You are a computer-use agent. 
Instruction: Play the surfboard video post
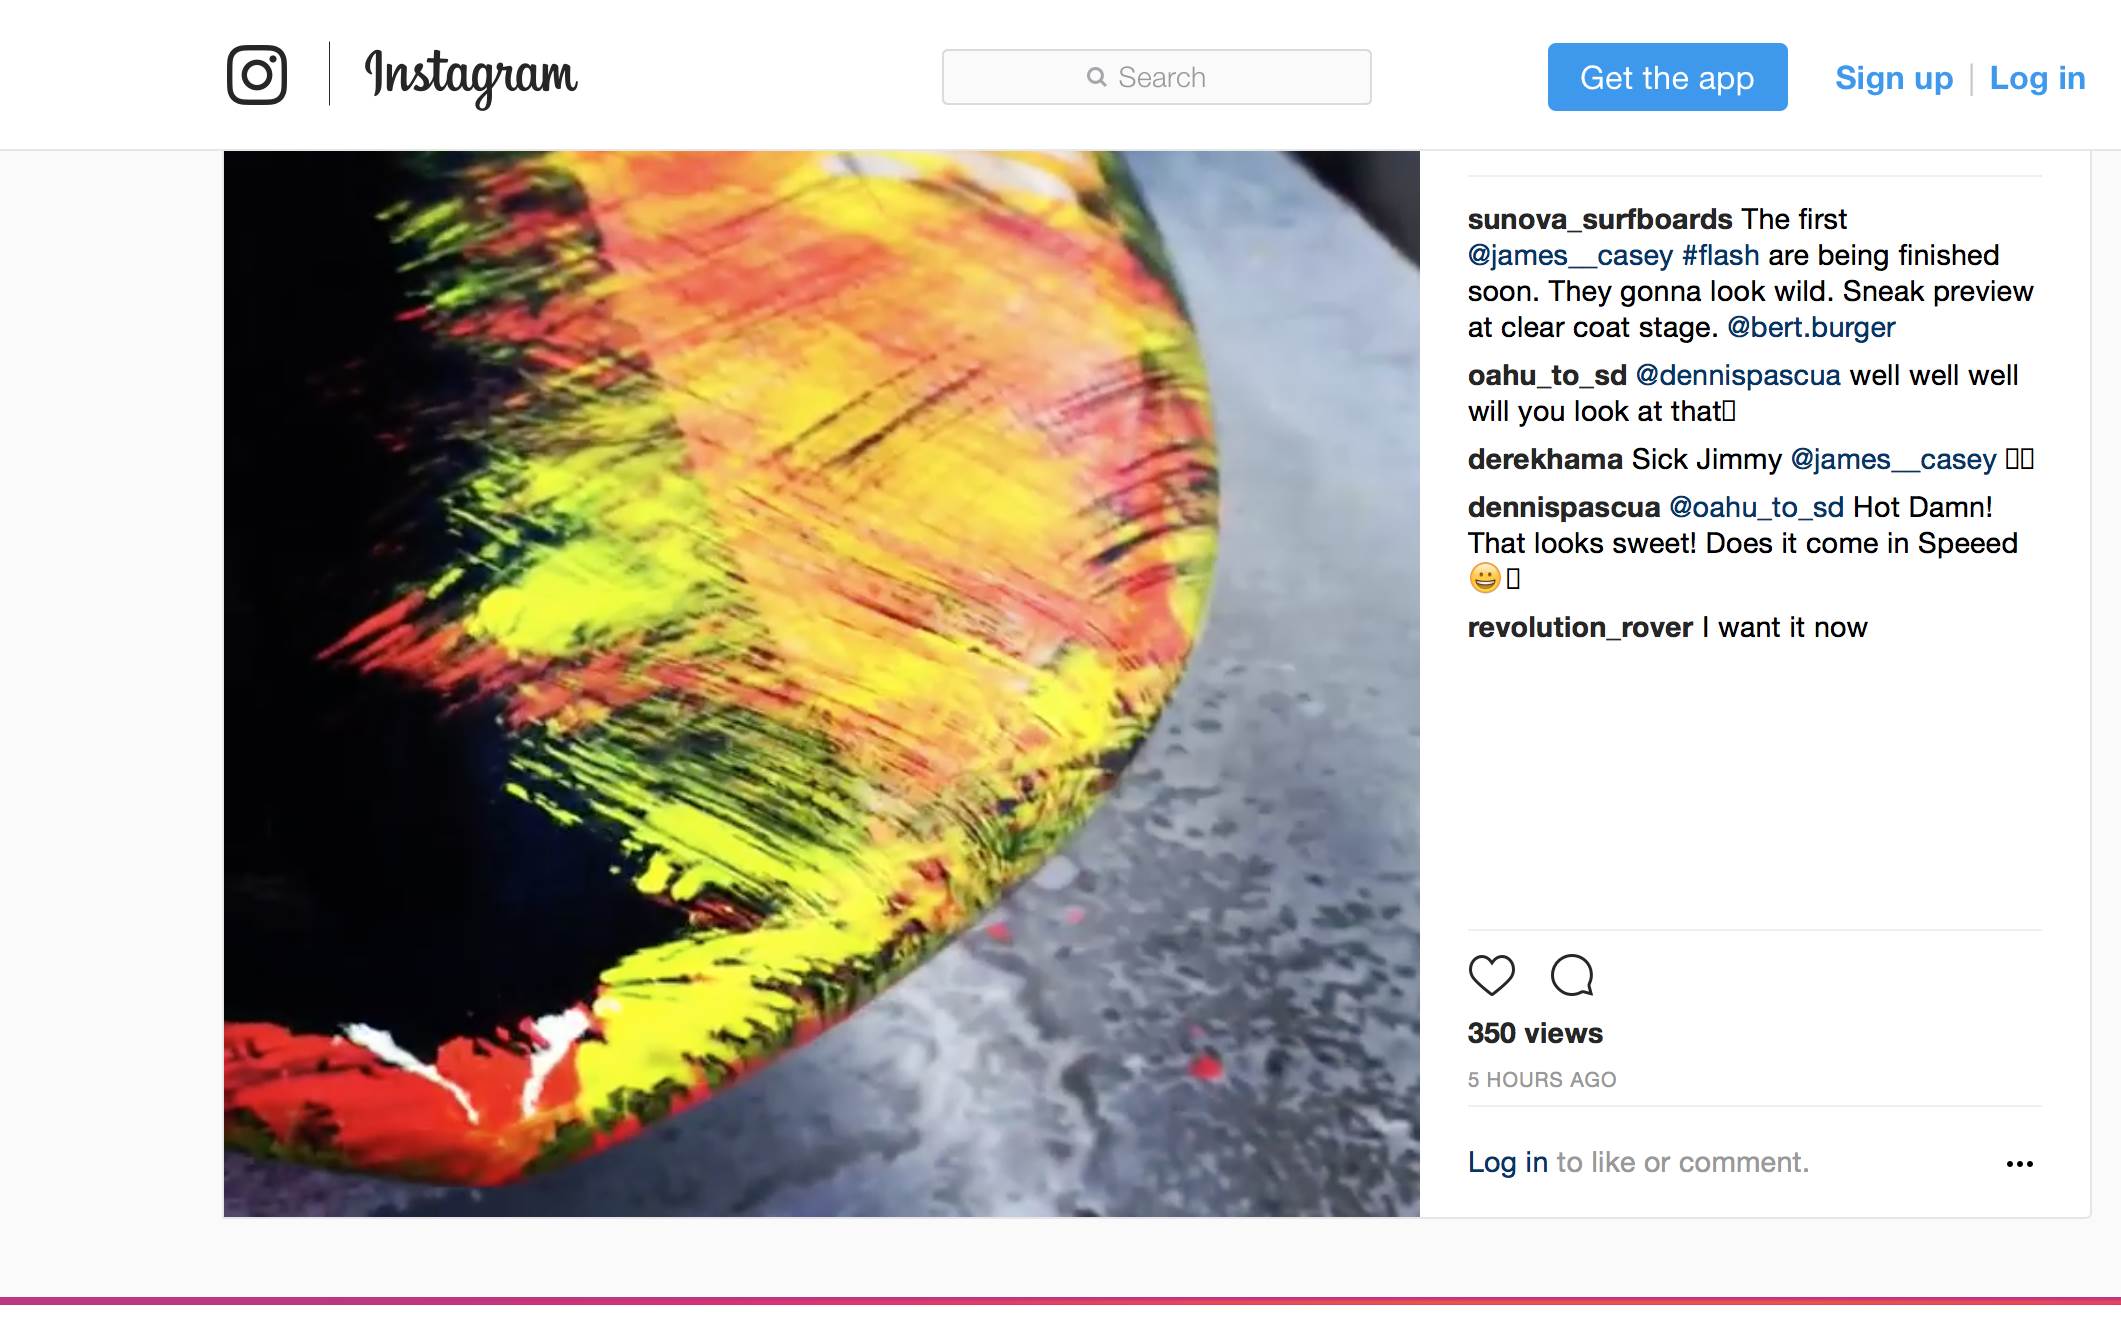(x=821, y=684)
